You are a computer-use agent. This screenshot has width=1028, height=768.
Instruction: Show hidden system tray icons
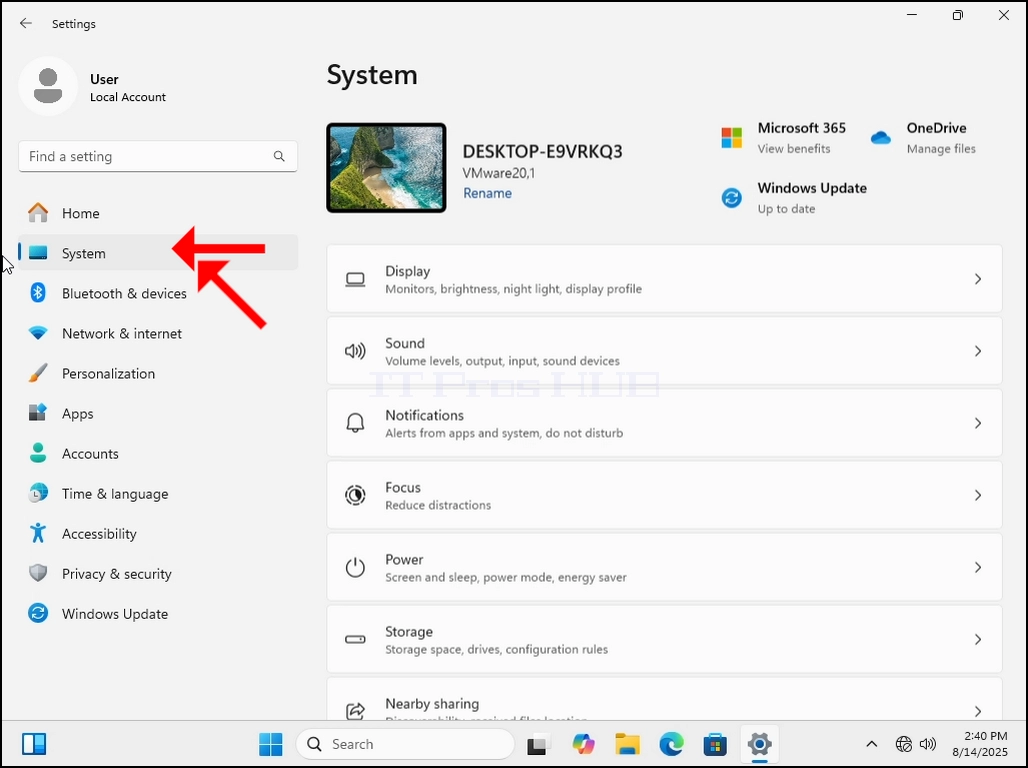click(871, 744)
